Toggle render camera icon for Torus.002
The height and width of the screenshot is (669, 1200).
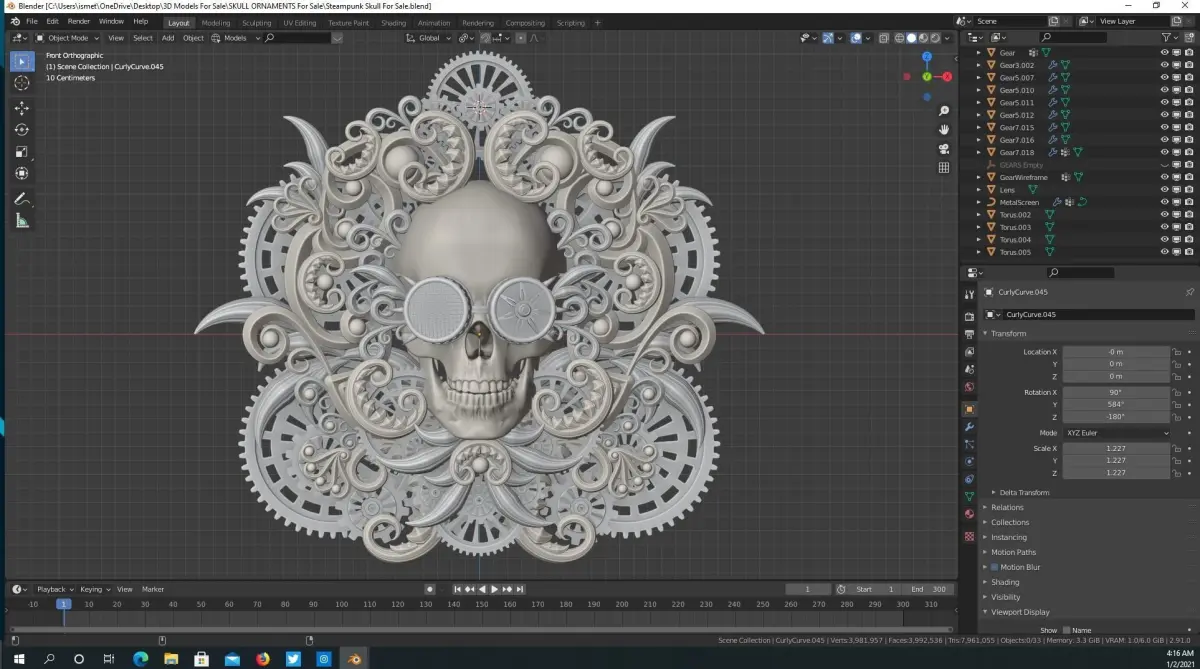click(1188, 214)
